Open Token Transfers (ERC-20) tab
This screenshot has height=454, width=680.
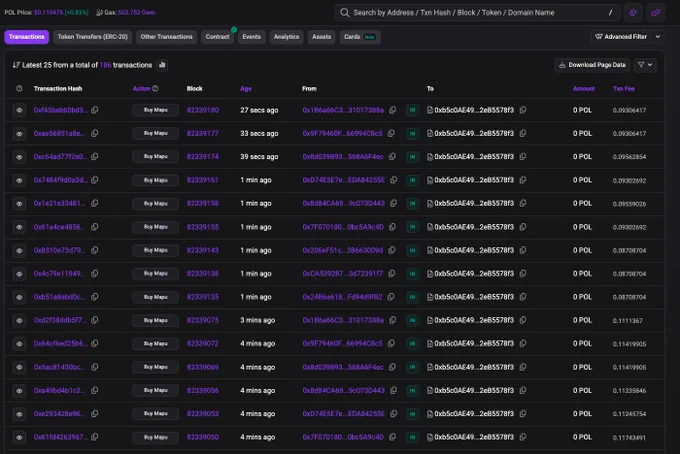(92, 37)
